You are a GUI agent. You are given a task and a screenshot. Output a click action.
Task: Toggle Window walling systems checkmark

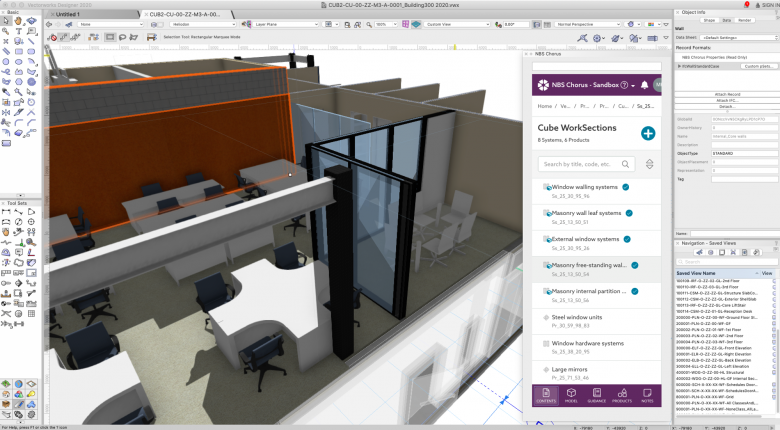pos(626,187)
